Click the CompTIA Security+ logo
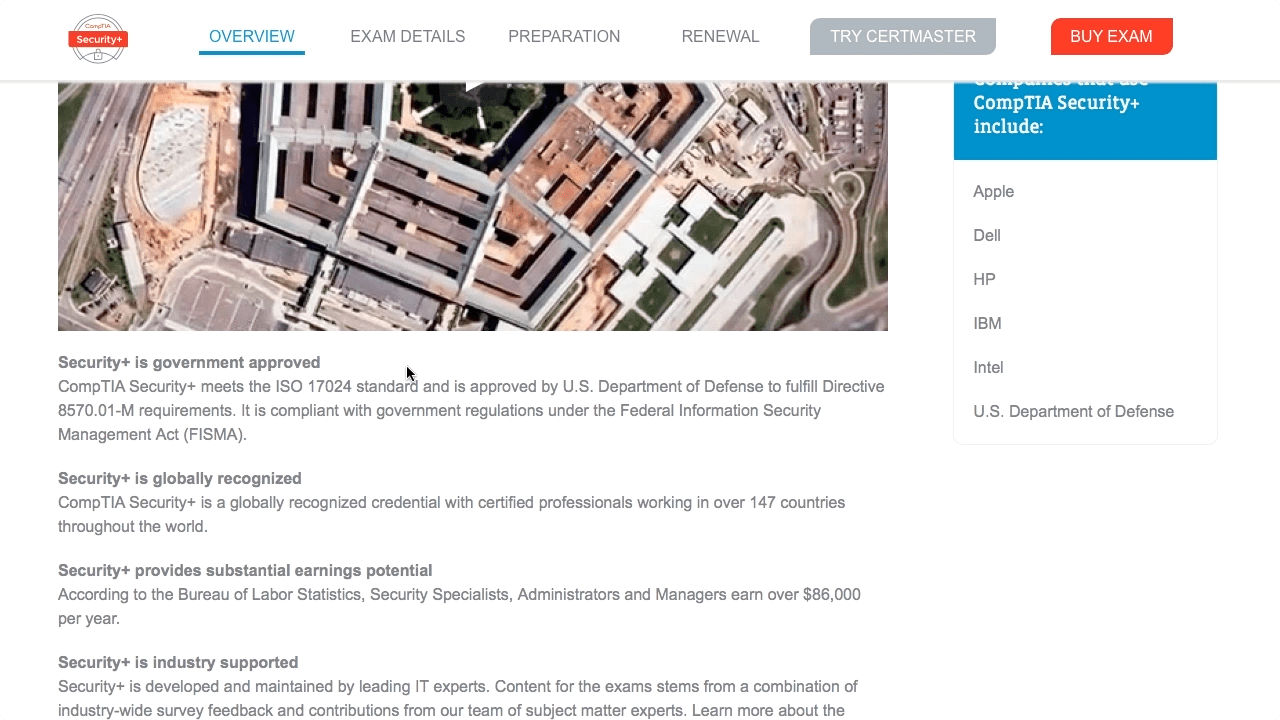Screen dimensions: 1280x720 coord(98,38)
